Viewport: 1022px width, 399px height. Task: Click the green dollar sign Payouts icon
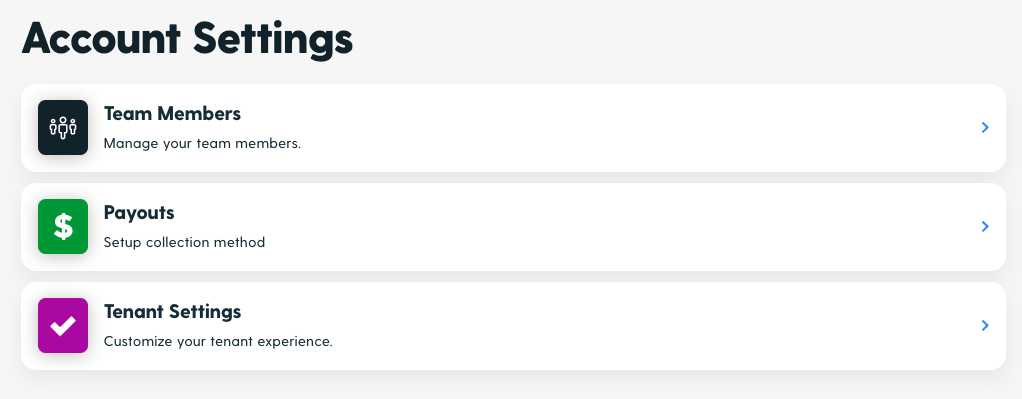pos(63,226)
